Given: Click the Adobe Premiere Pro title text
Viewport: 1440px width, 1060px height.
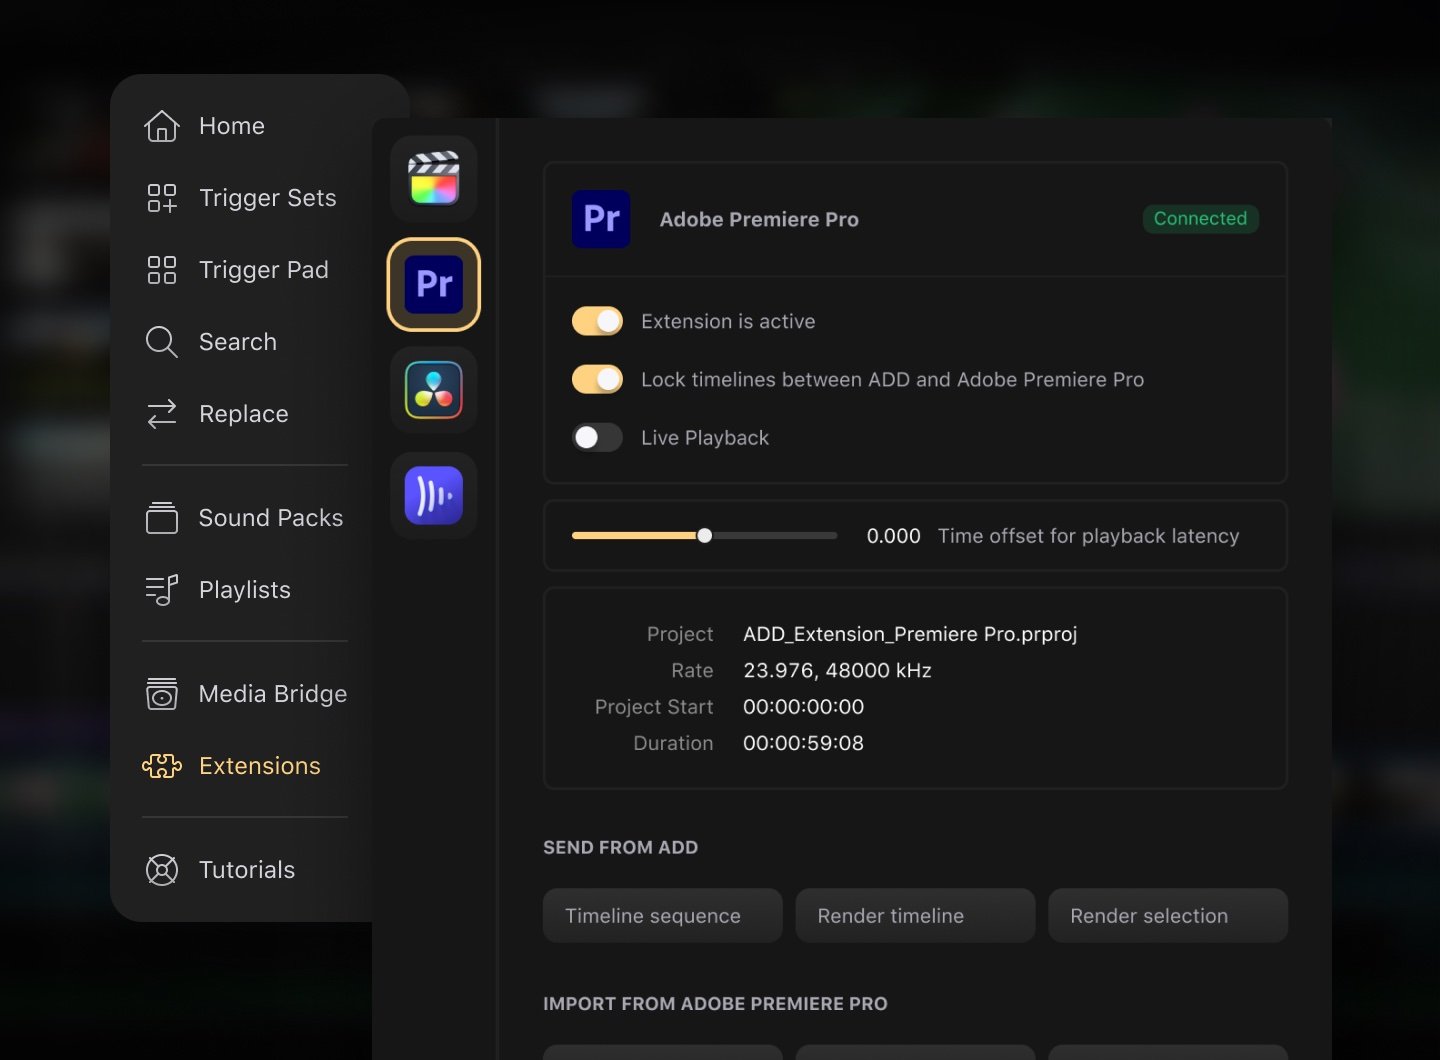Looking at the screenshot, I should (759, 219).
